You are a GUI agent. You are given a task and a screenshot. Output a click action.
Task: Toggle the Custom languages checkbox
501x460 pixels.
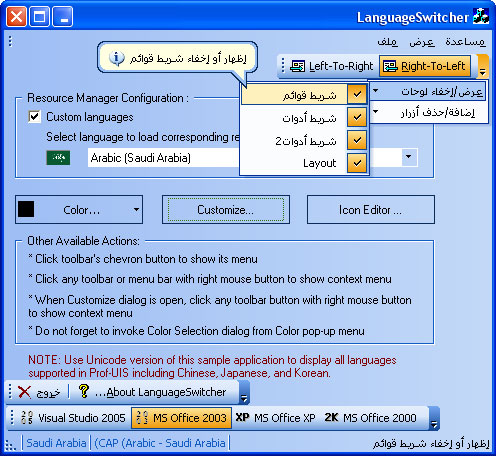click(x=34, y=117)
